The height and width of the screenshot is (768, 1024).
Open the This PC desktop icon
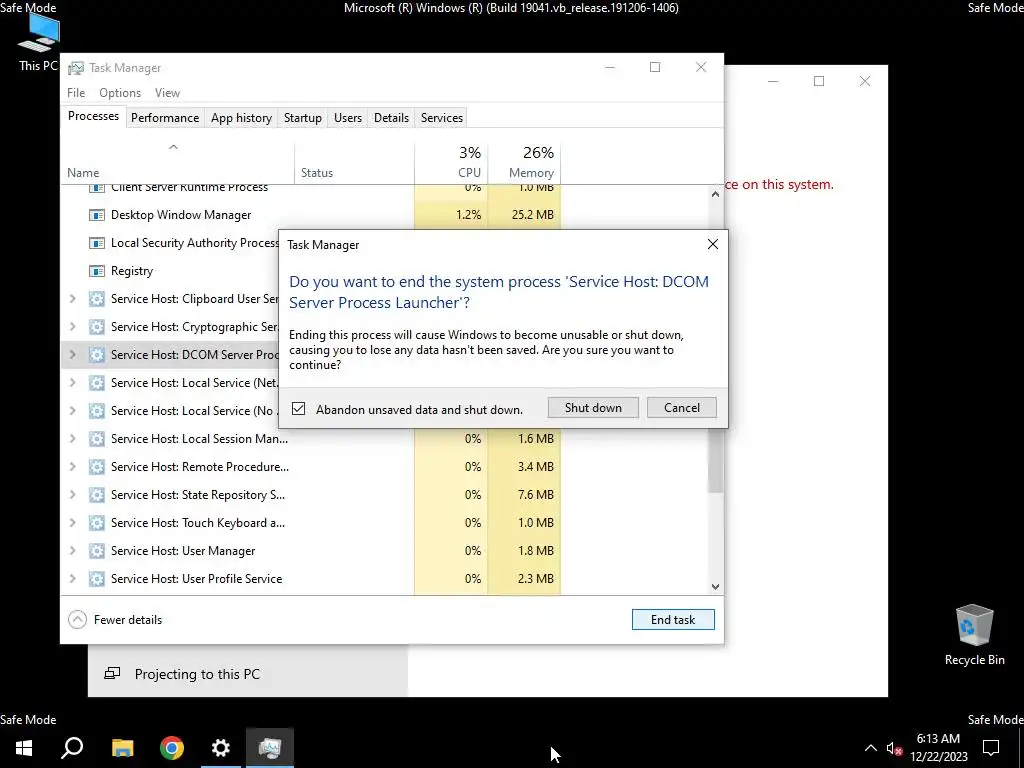[39, 41]
